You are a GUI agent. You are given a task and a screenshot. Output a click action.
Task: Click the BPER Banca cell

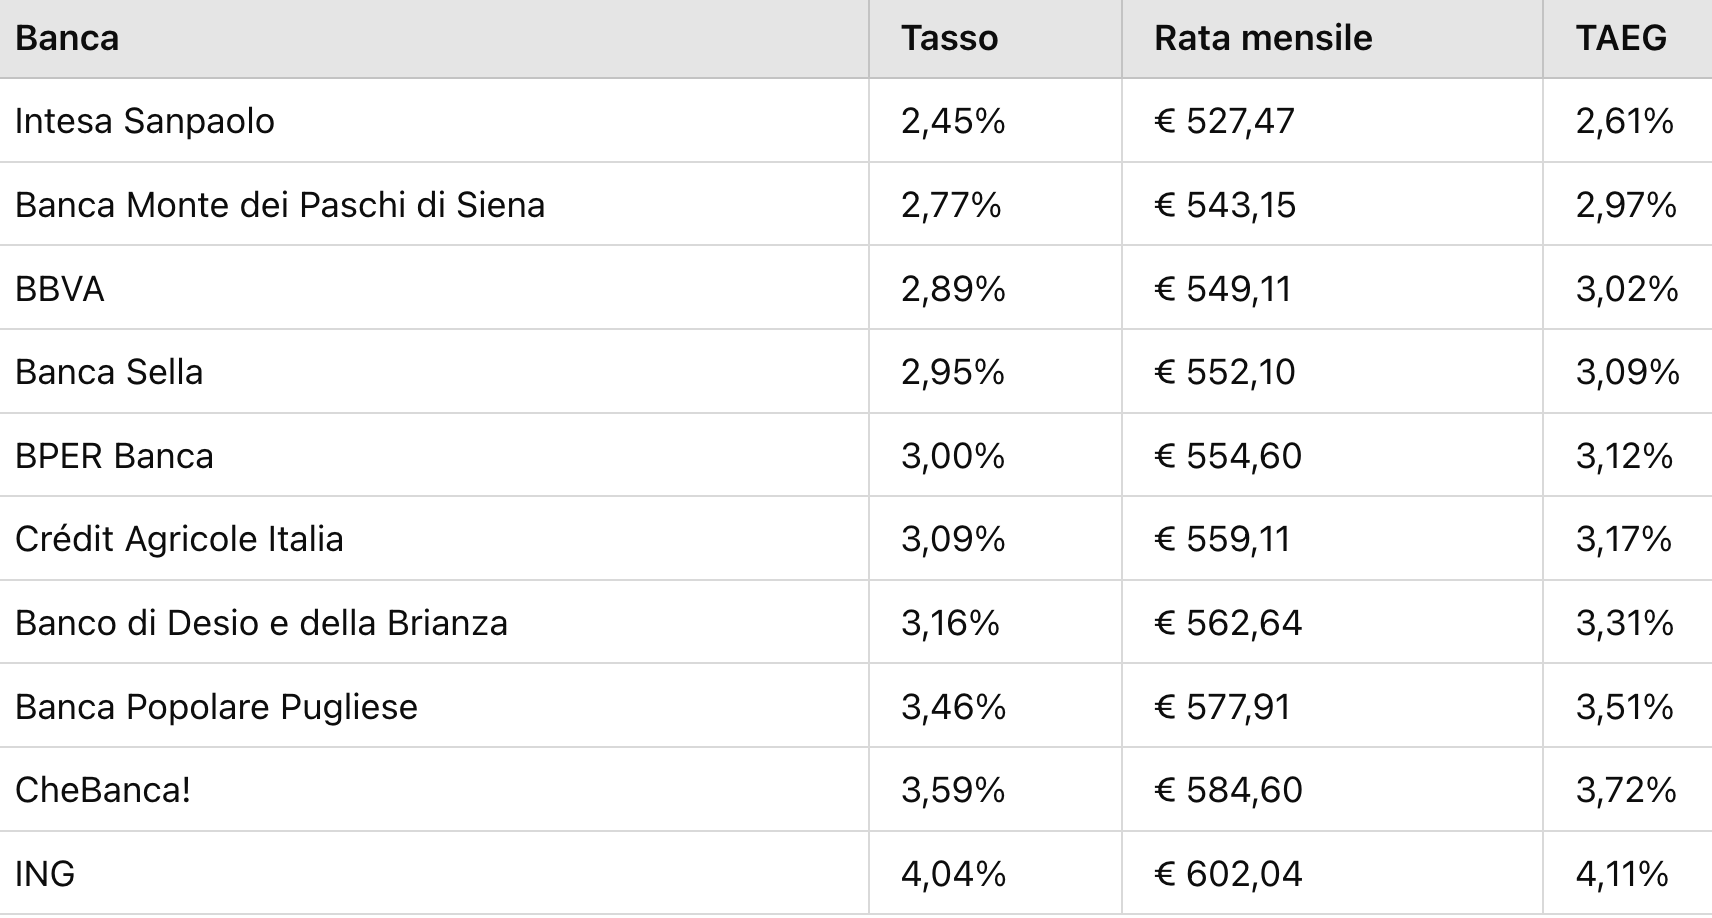click(x=114, y=456)
